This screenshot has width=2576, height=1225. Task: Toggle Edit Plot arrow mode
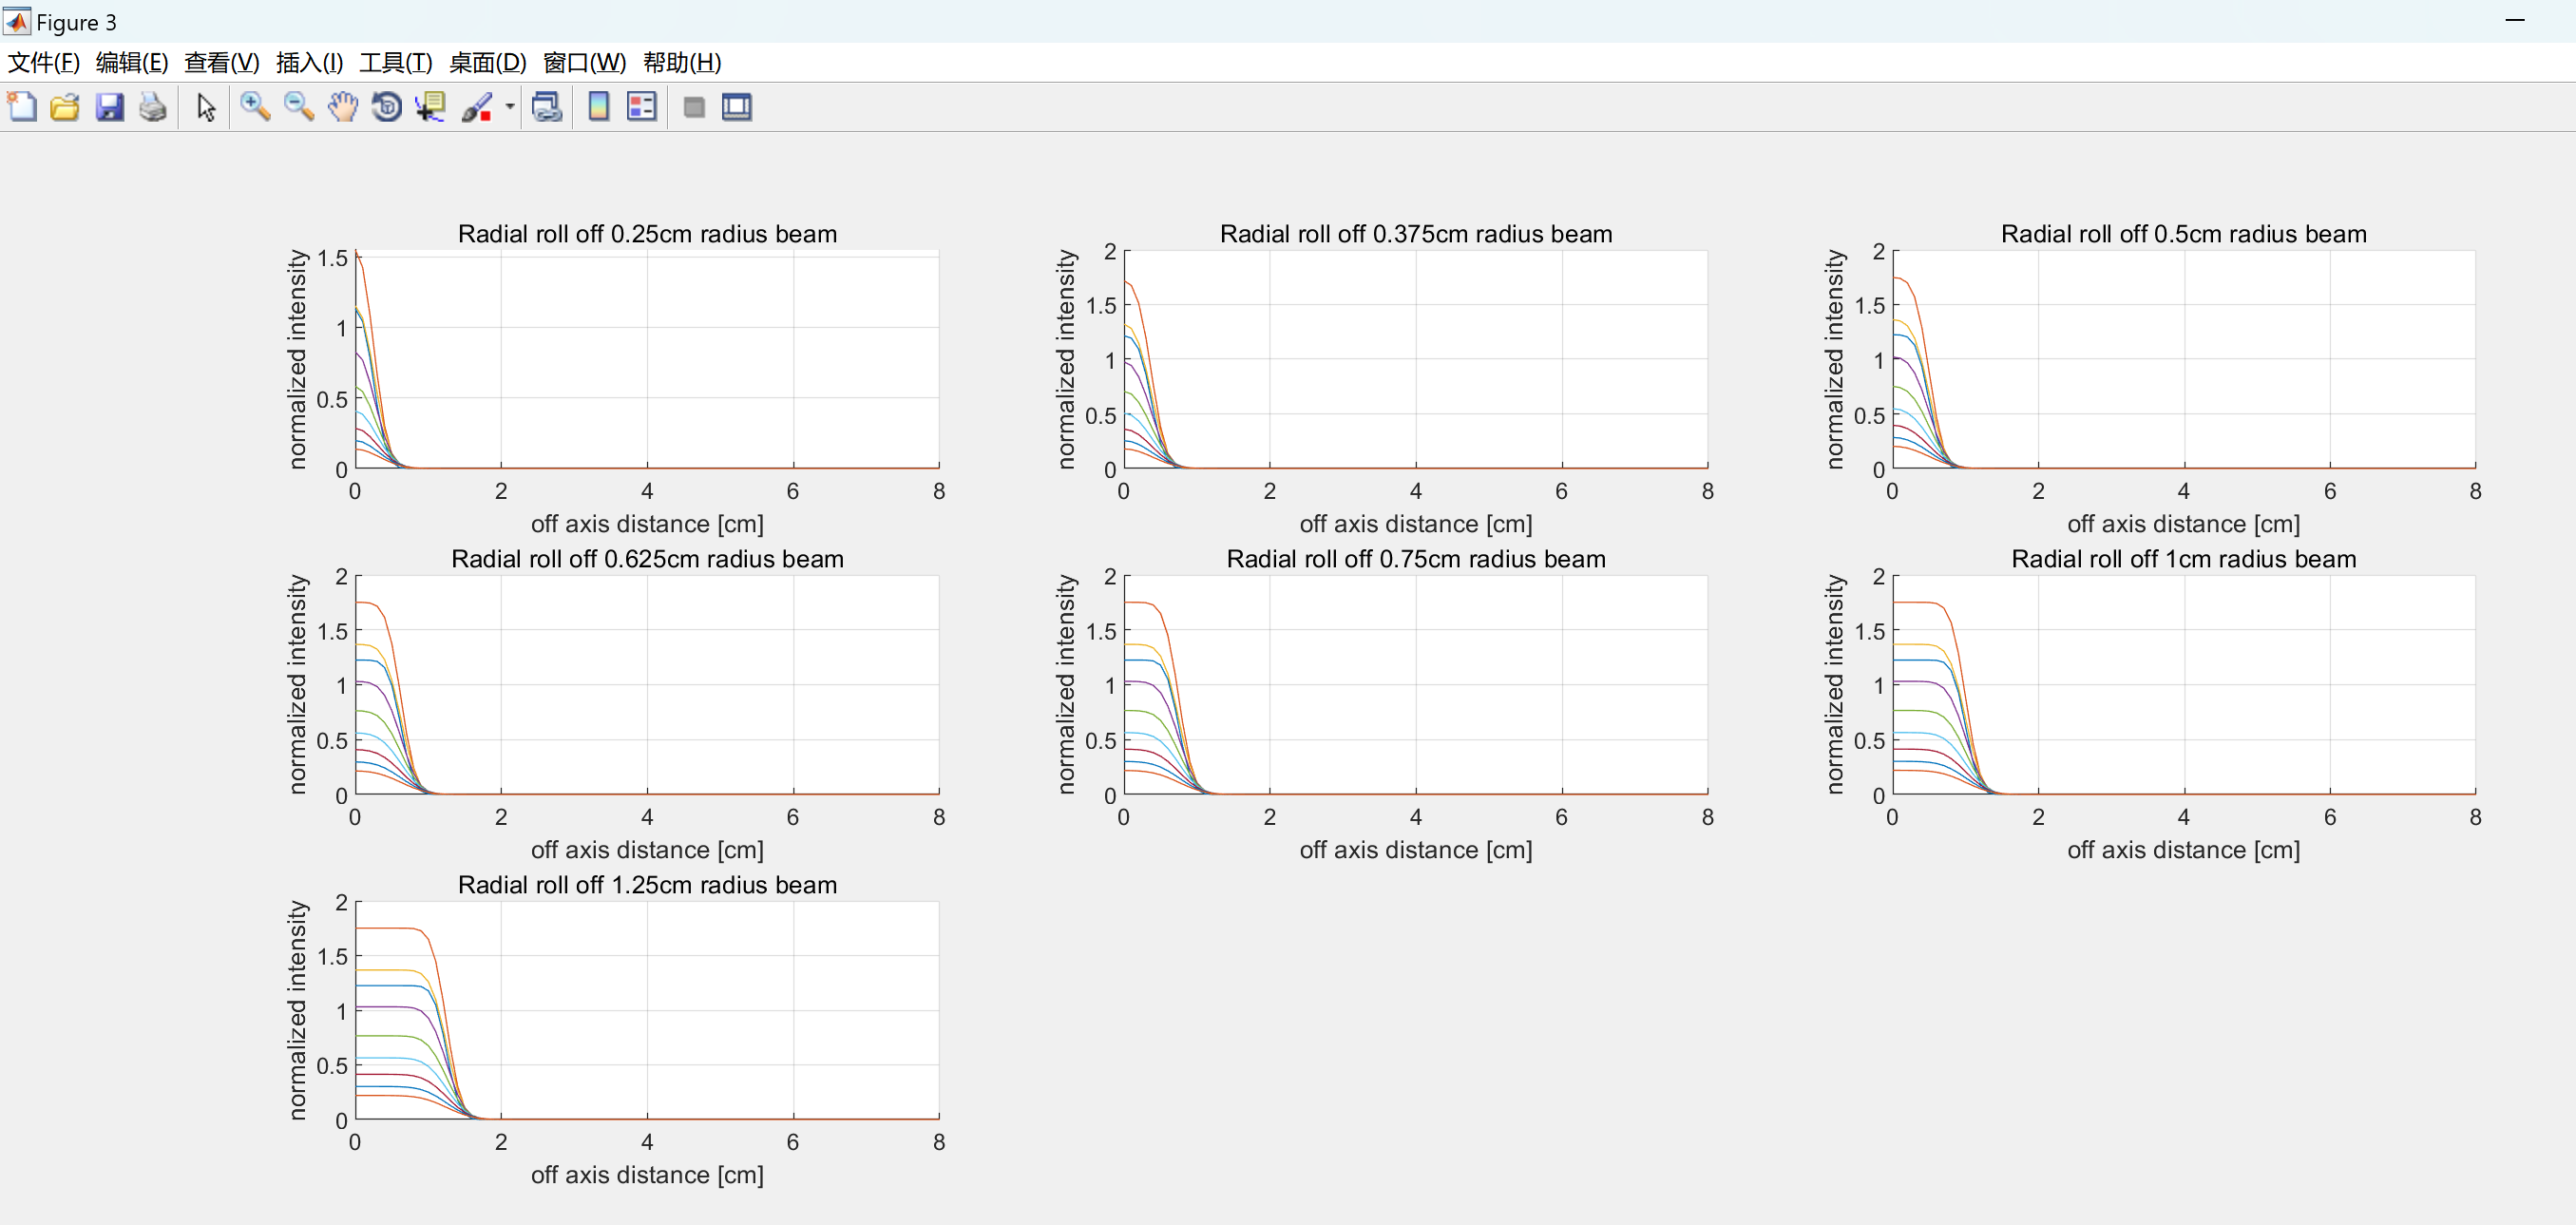tap(206, 107)
